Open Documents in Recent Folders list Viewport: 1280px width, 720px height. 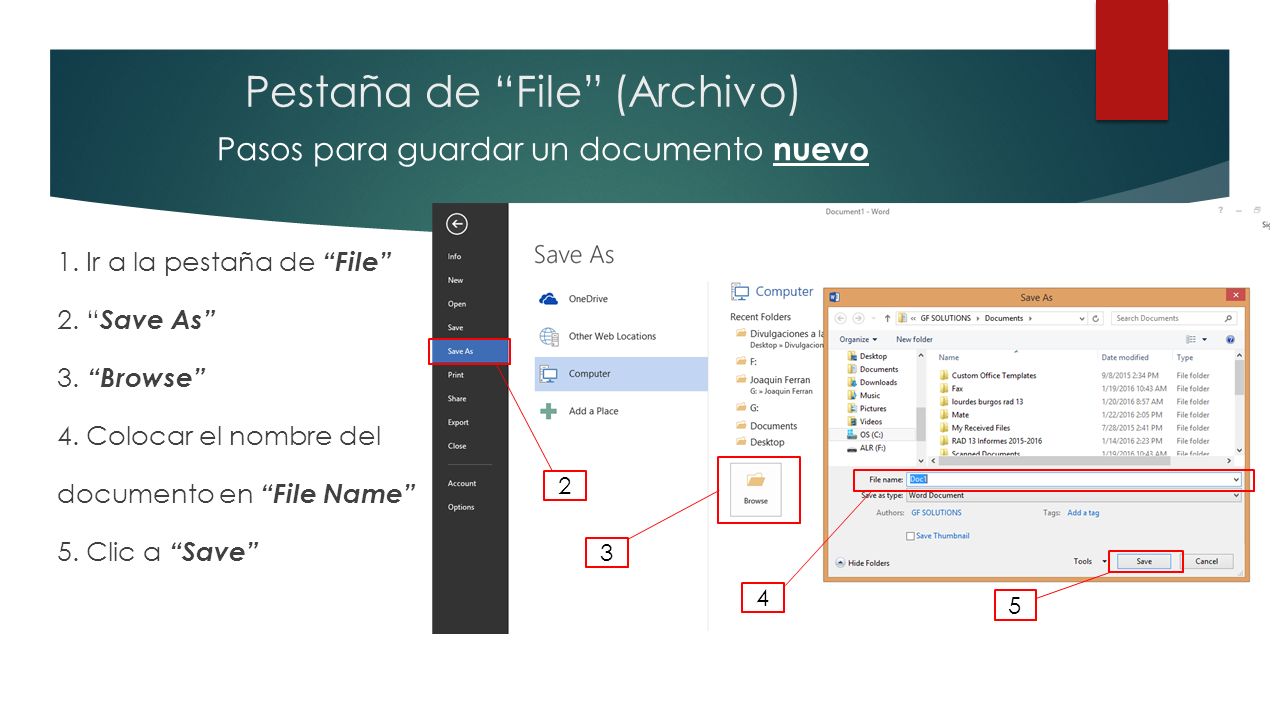tap(767, 426)
